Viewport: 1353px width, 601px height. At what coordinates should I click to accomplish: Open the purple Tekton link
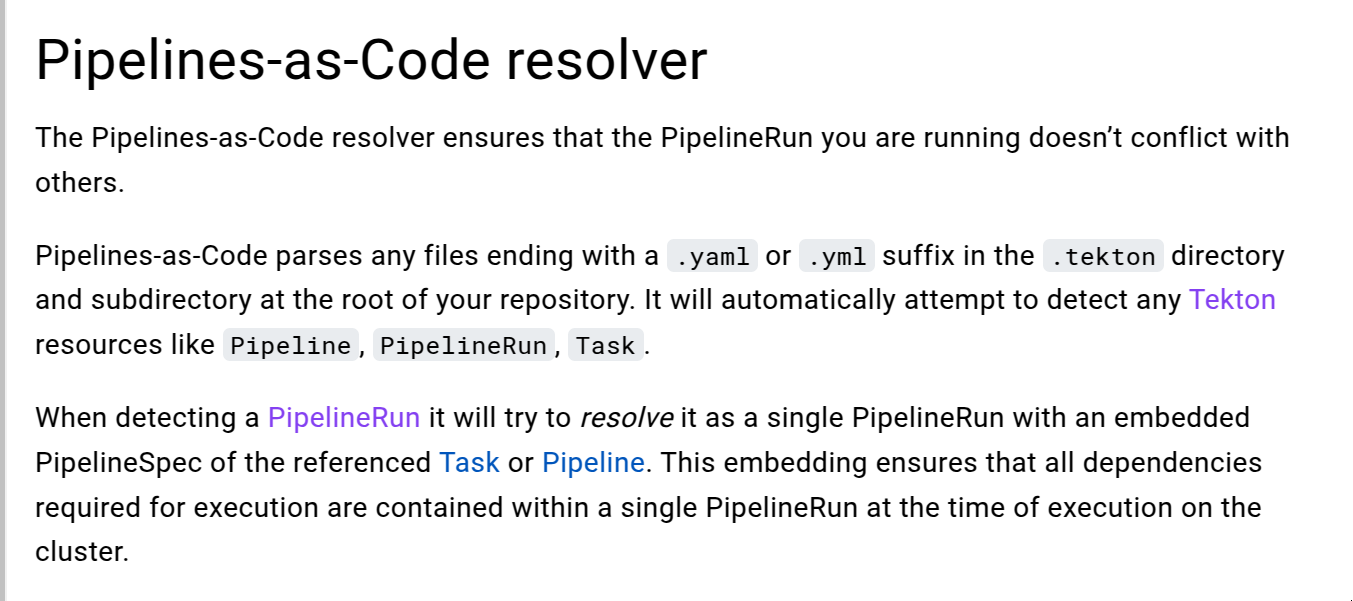[1232, 300]
